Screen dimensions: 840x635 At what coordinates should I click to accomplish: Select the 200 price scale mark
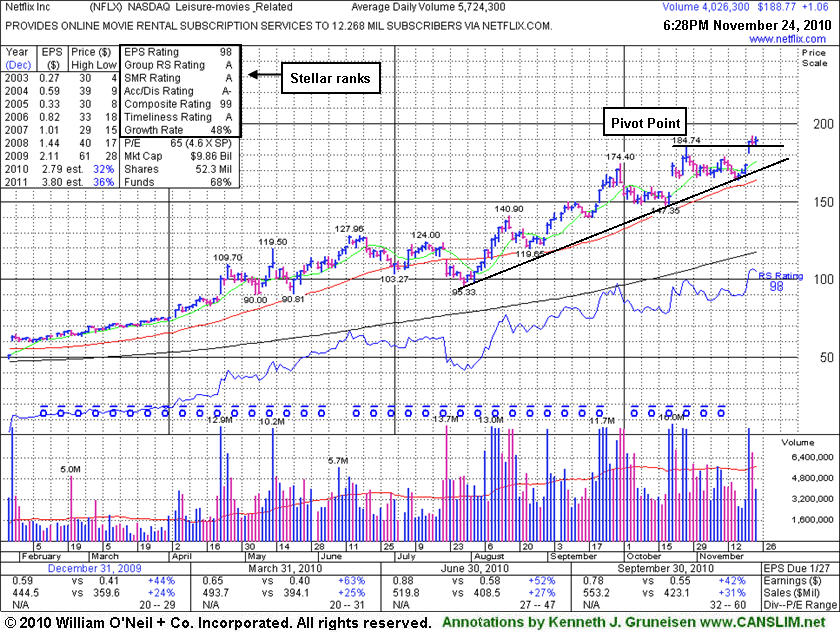point(823,124)
